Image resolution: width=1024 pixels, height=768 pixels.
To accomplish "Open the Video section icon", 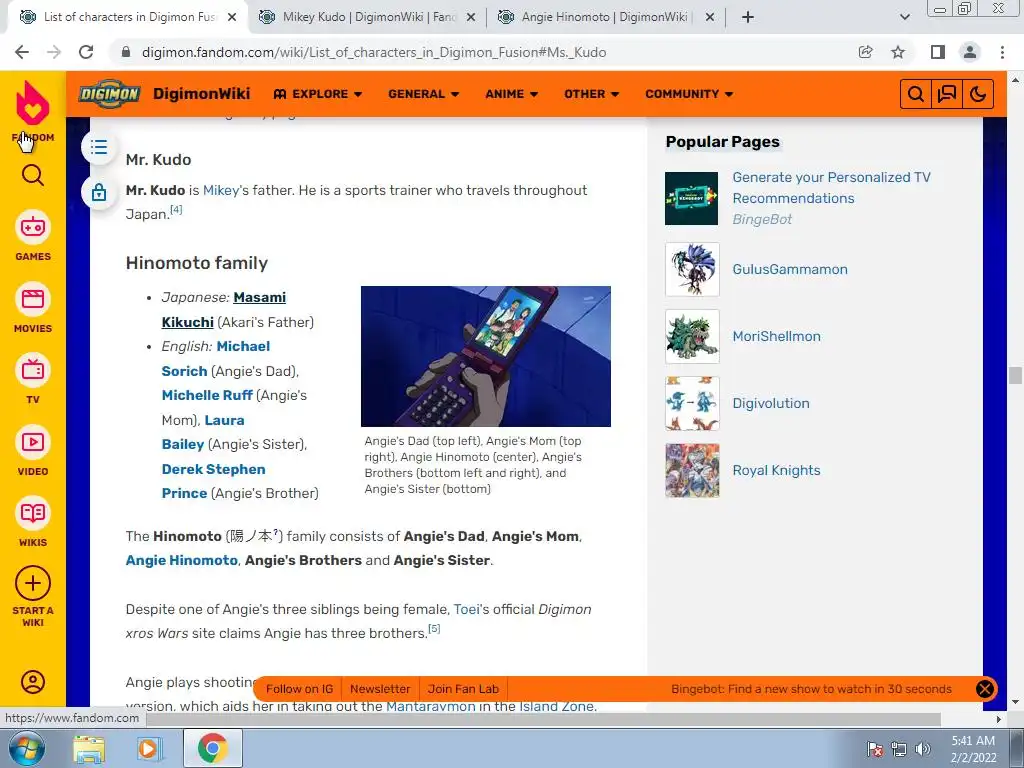I will pyautogui.click(x=33, y=442).
